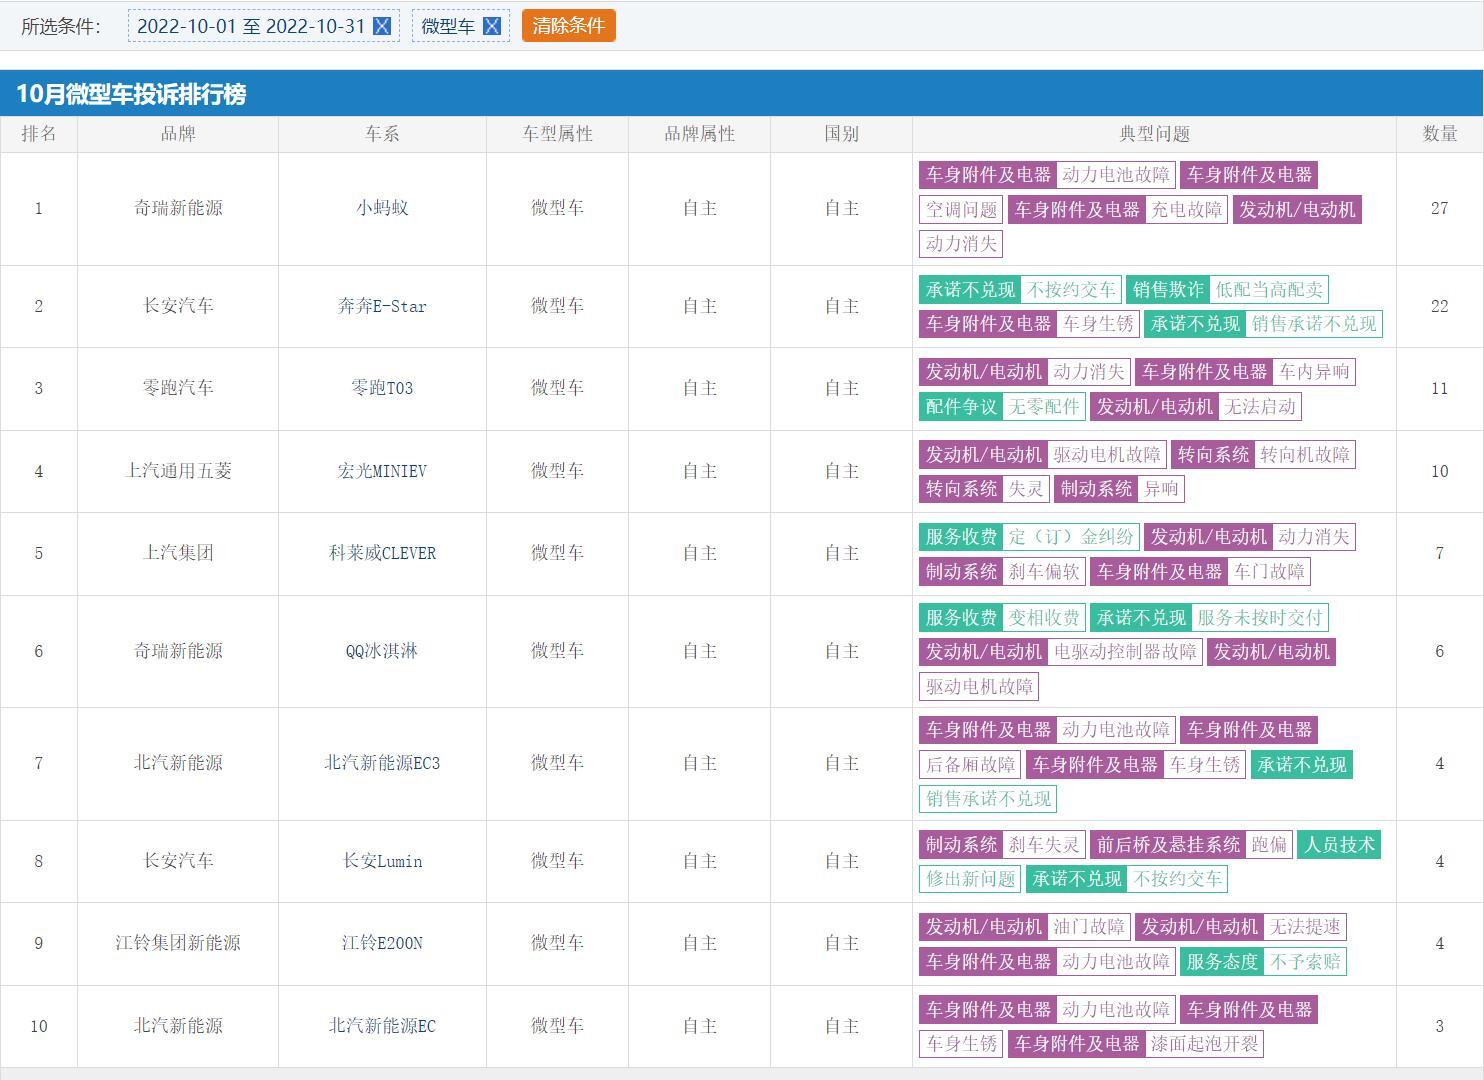Click the 转向机故障 tag
The height and width of the screenshot is (1080, 1484).
click(1305, 455)
